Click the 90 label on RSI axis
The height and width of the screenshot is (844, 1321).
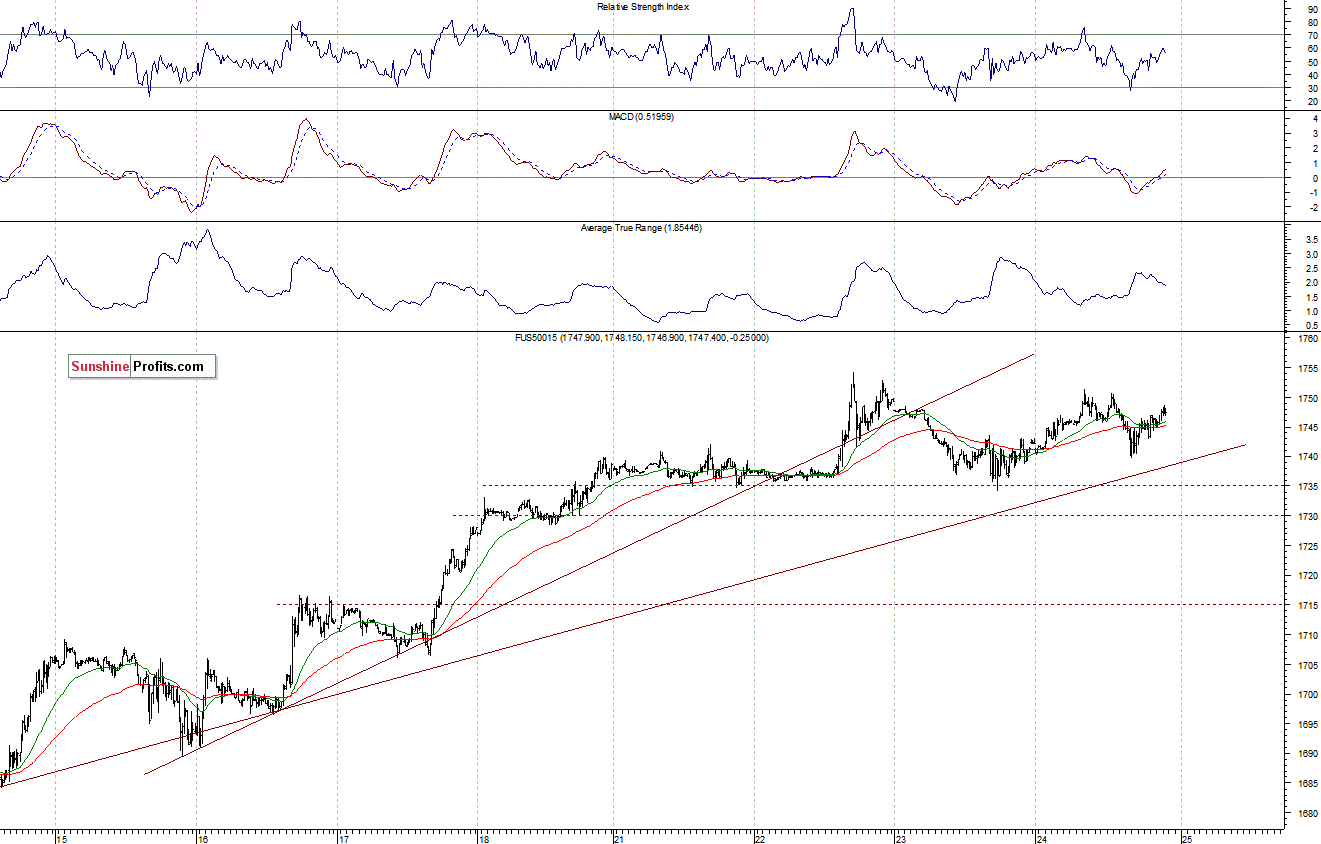coord(1312,9)
